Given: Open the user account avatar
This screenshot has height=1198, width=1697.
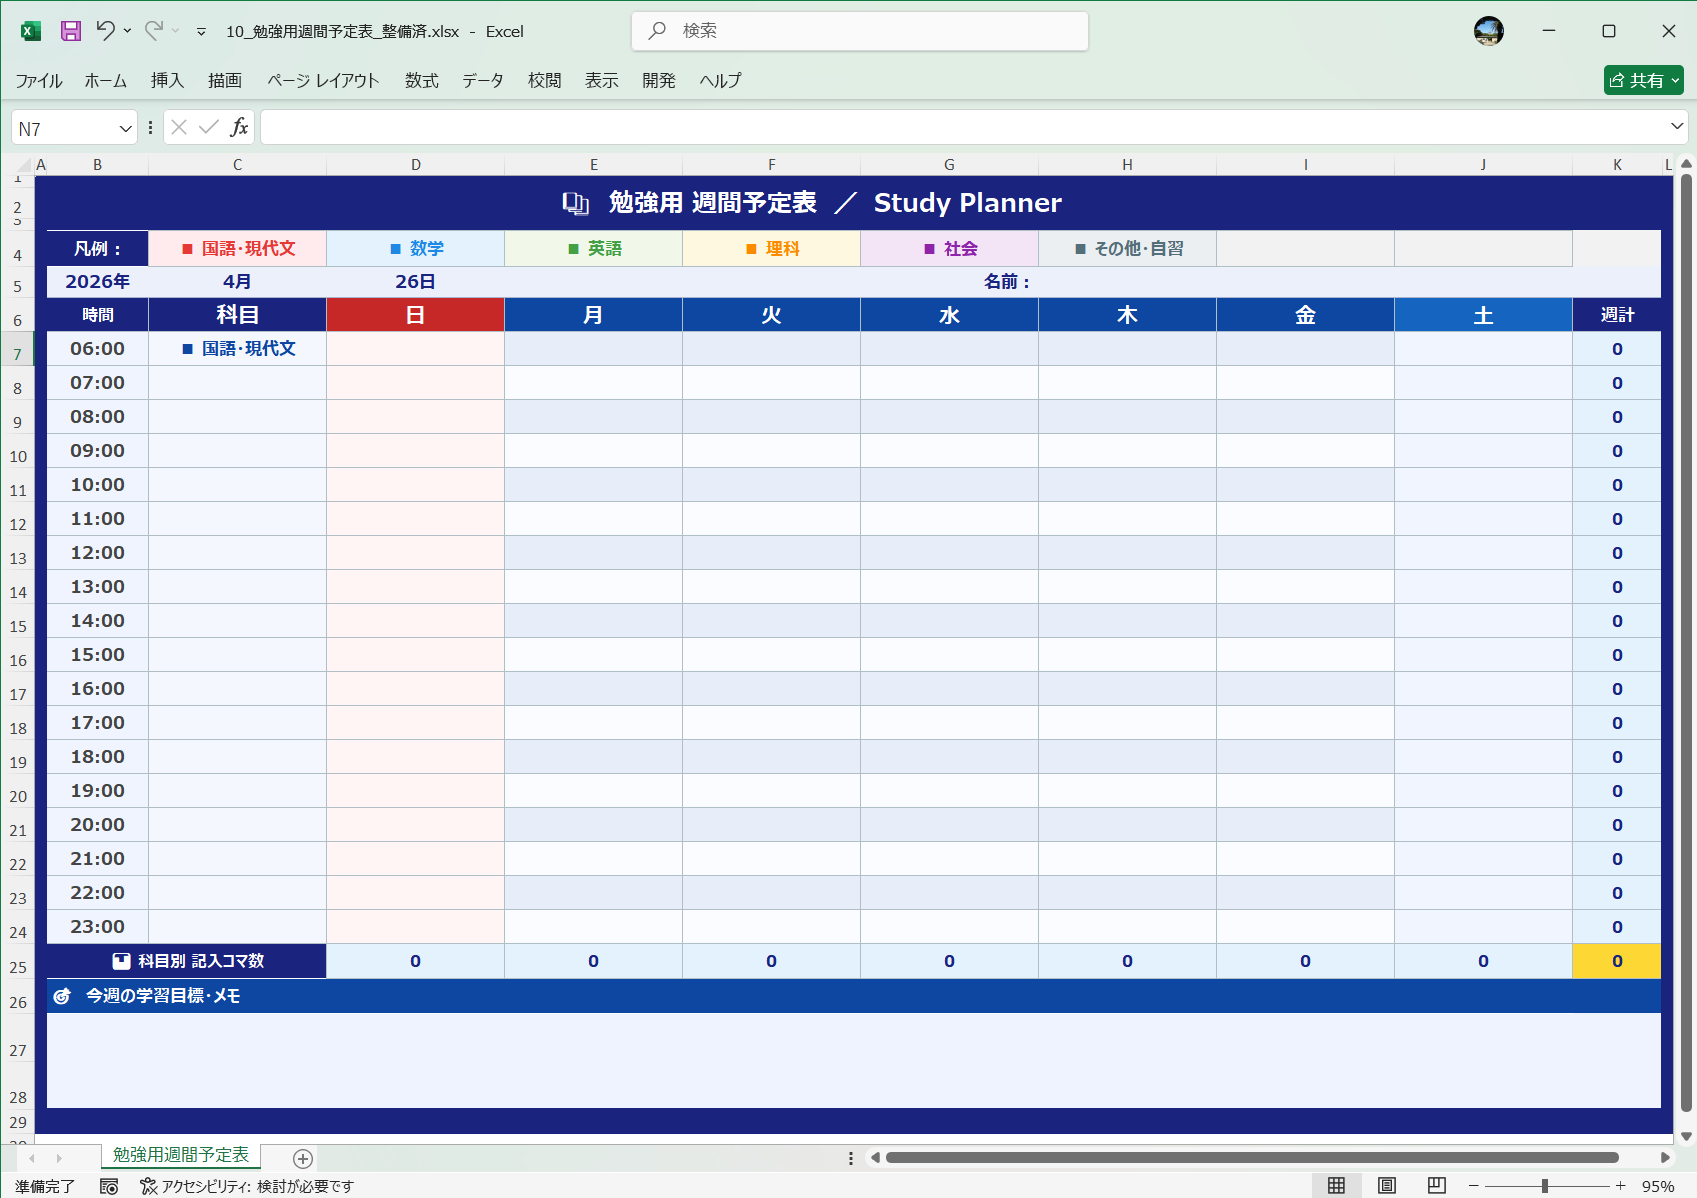Looking at the screenshot, I should [1488, 31].
